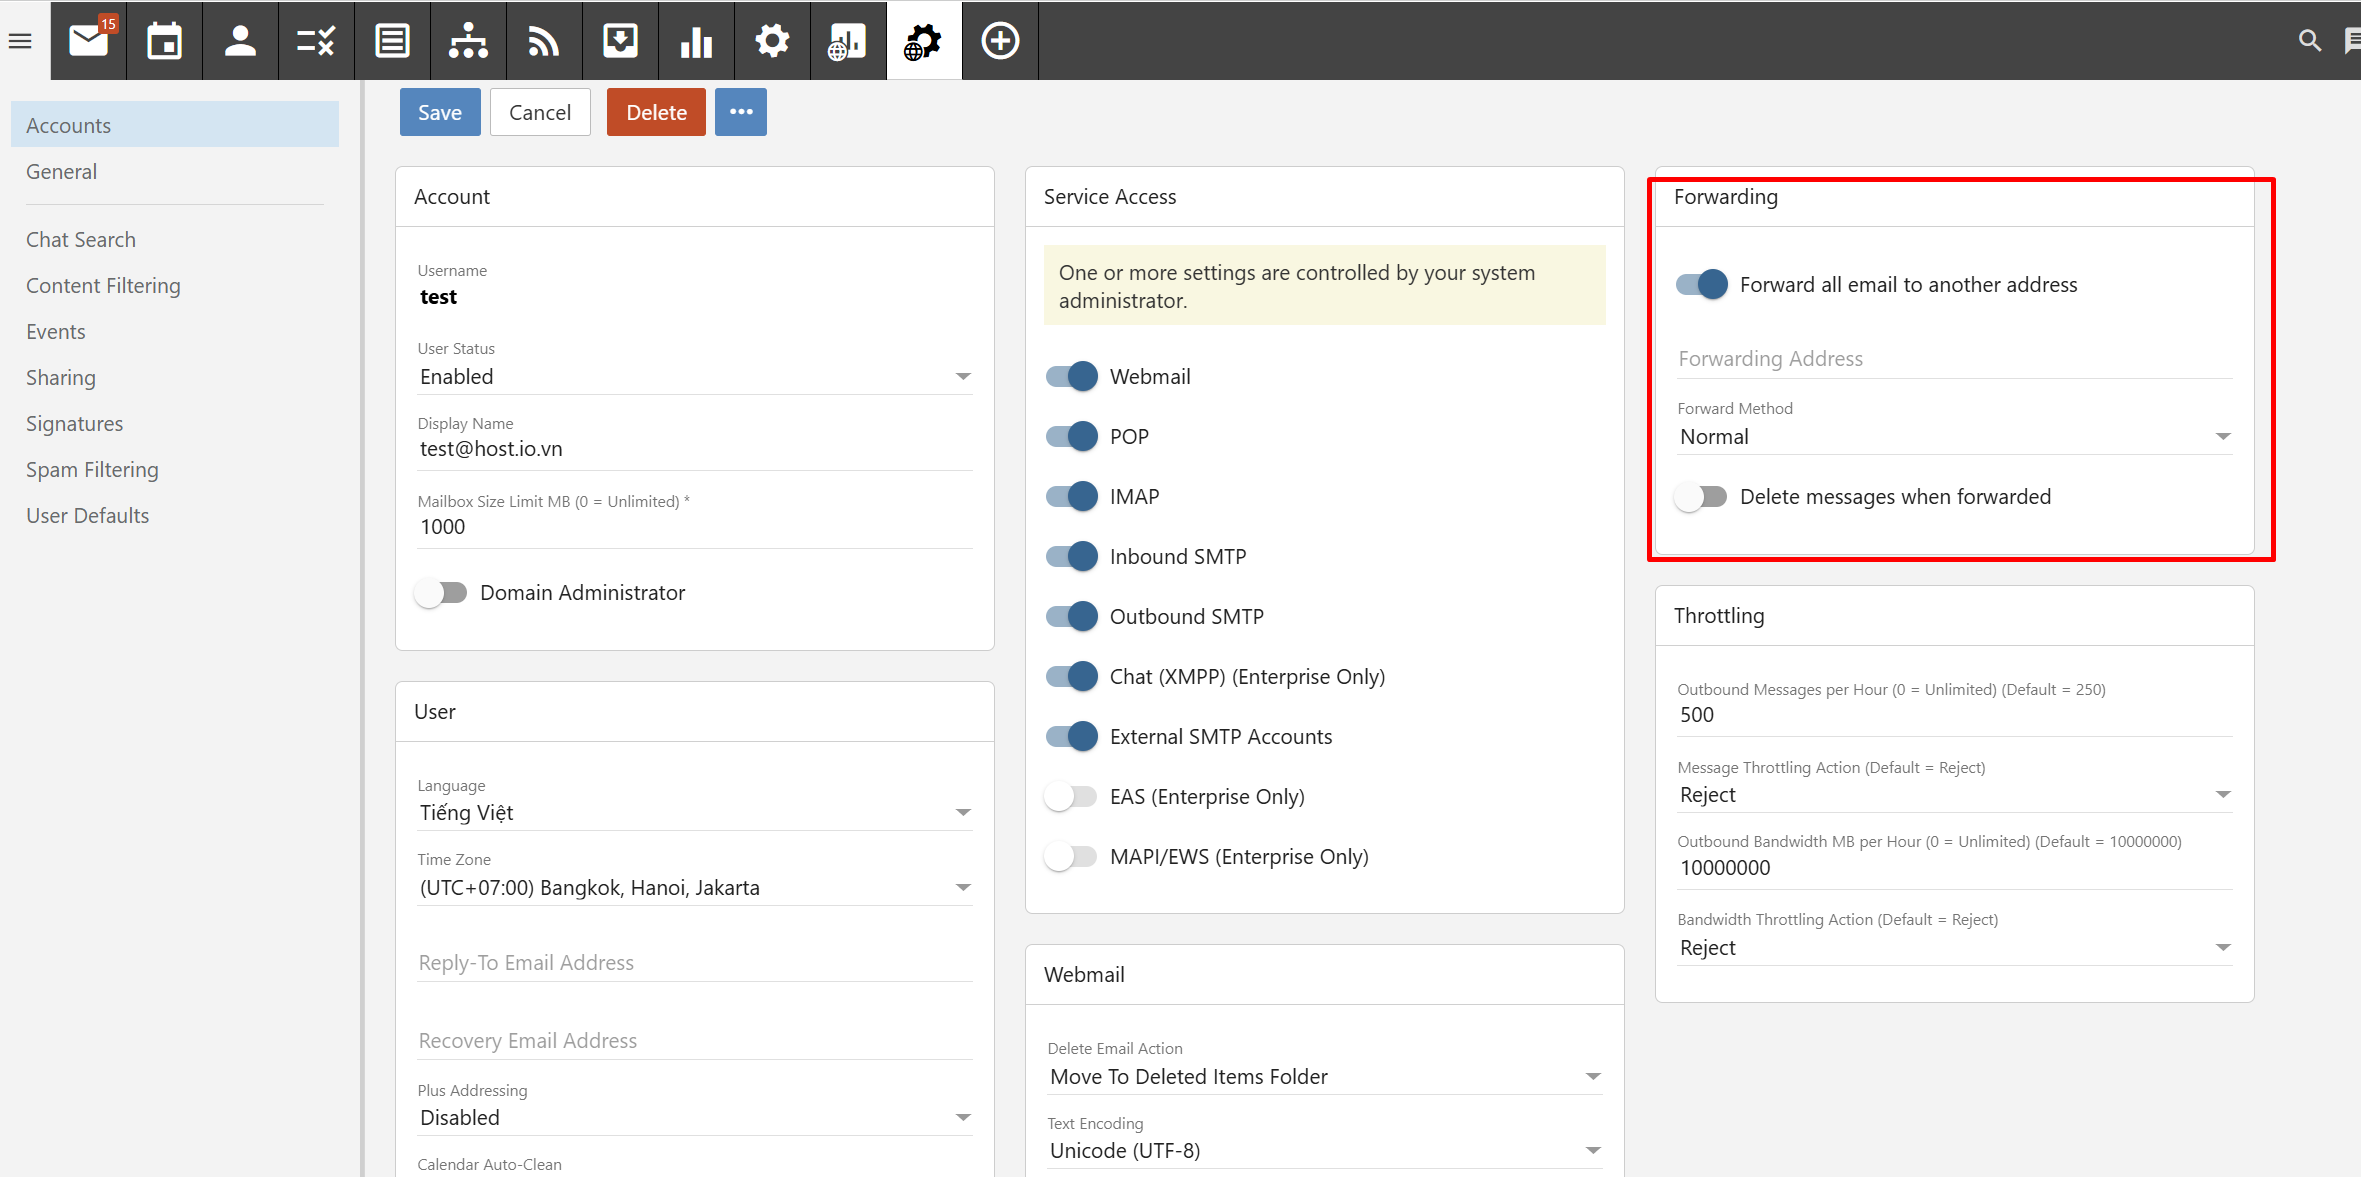The height and width of the screenshot is (1177, 2361).
Task: Open the Domain Reports icon
Action: (x=849, y=41)
